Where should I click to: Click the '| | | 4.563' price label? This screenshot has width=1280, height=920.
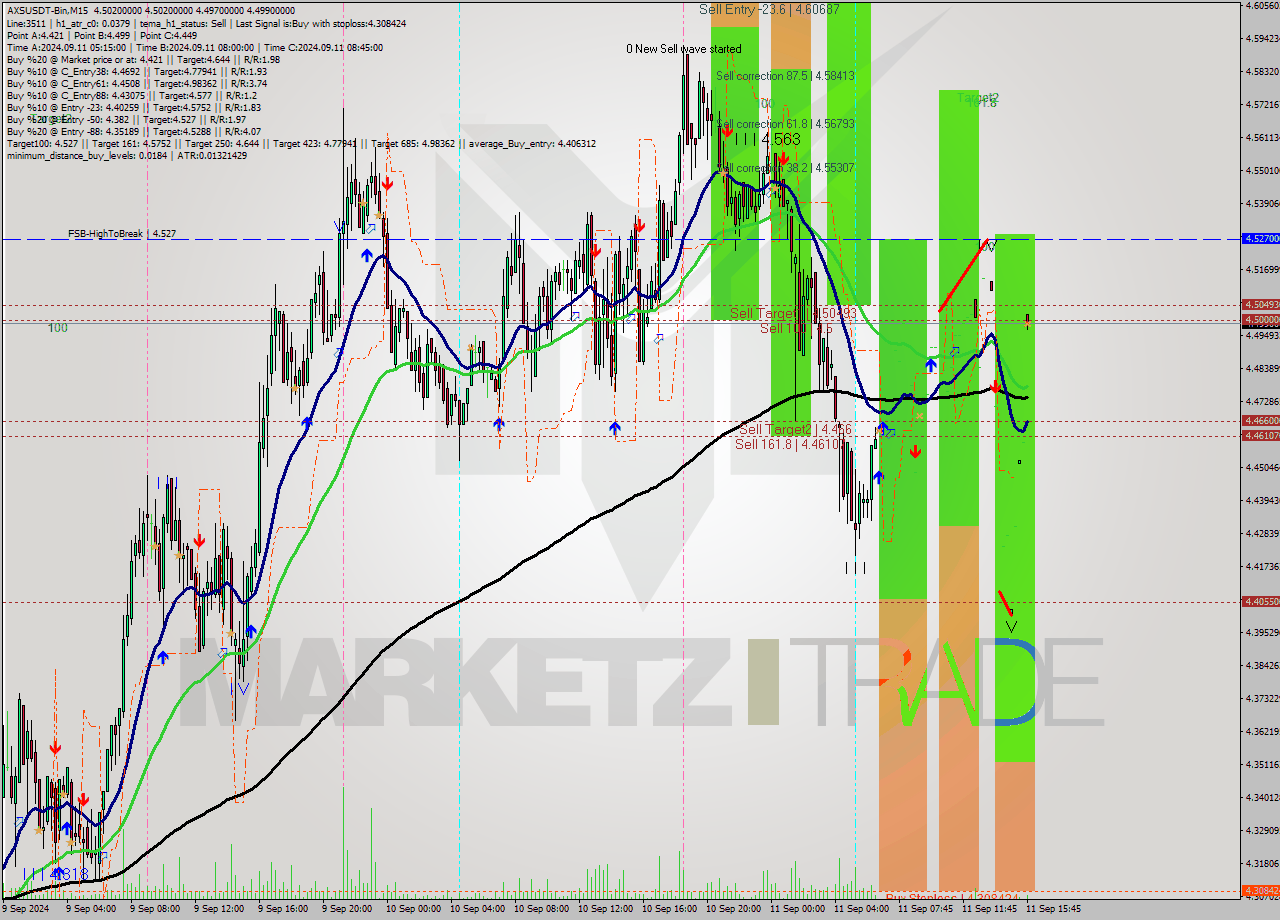766,140
